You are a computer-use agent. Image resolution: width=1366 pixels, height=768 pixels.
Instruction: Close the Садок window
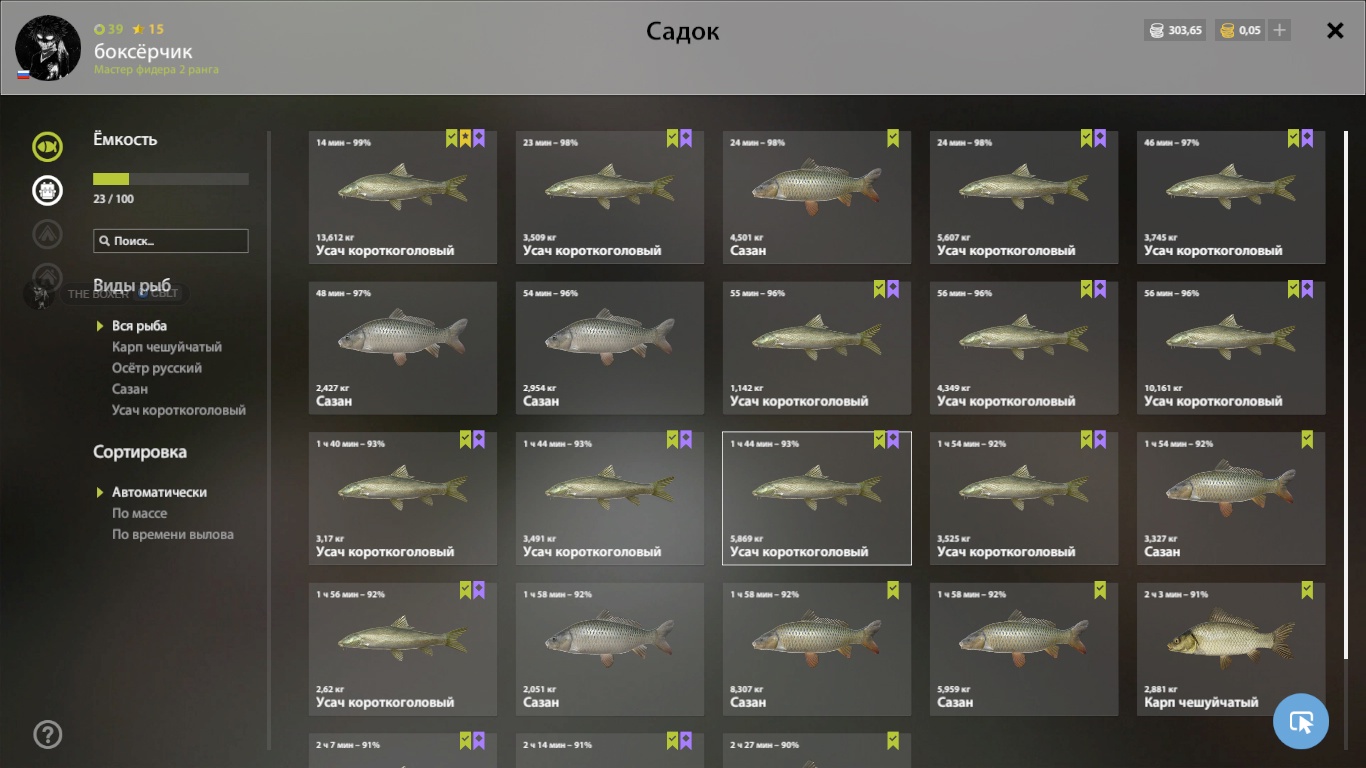click(1335, 31)
